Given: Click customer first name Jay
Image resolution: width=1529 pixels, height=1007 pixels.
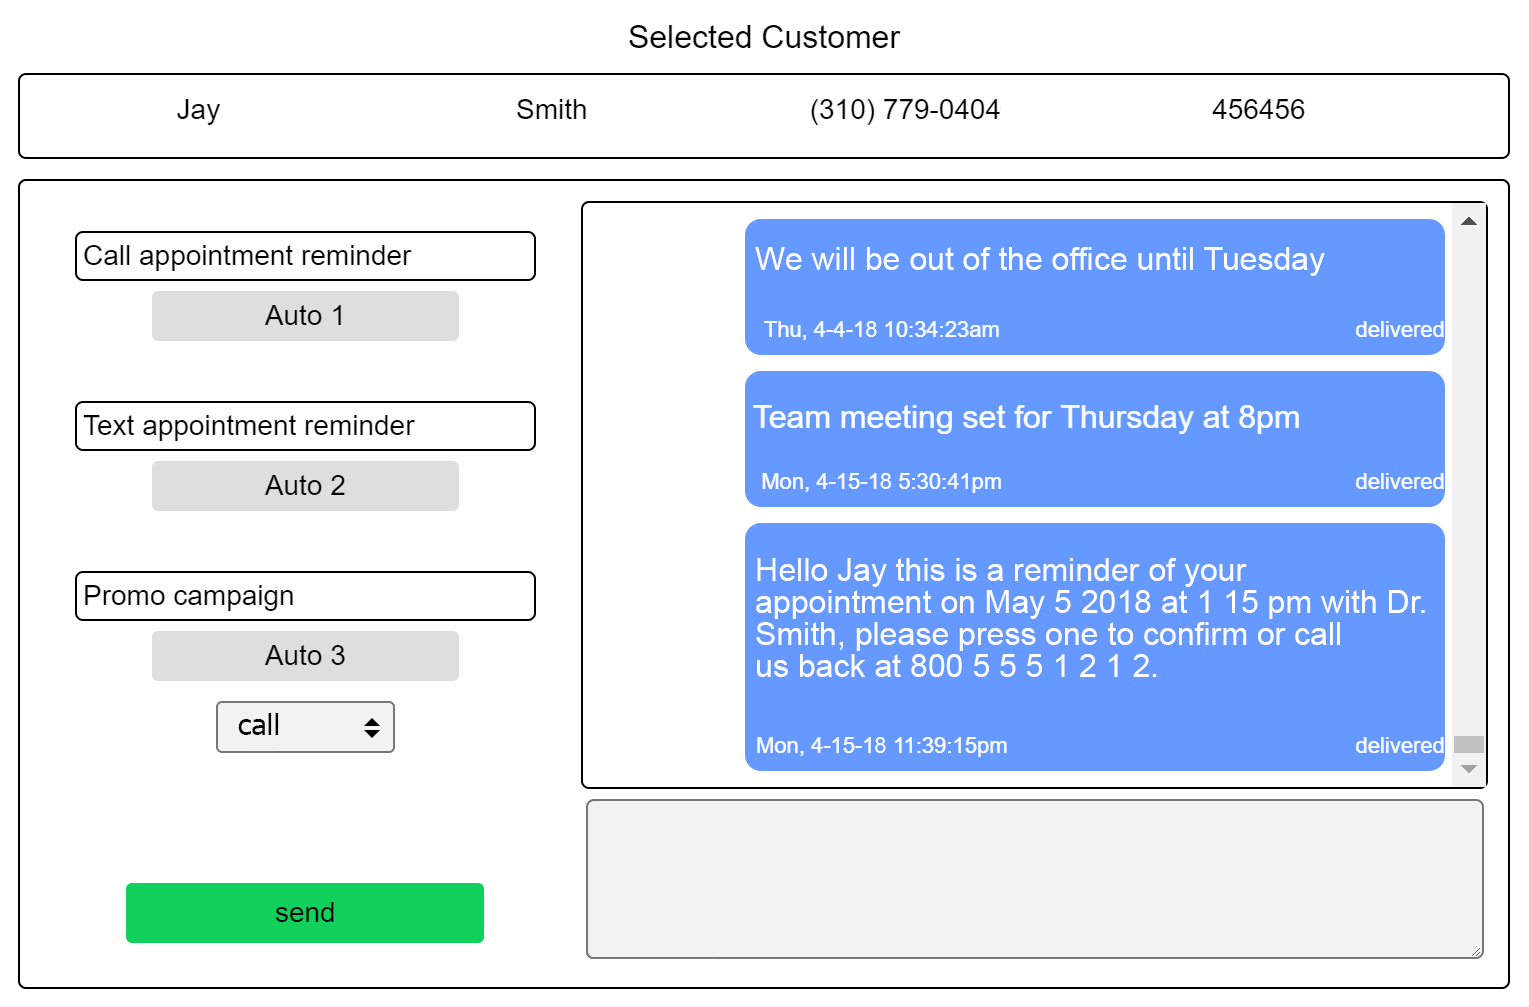Looking at the screenshot, I should 198,110.
